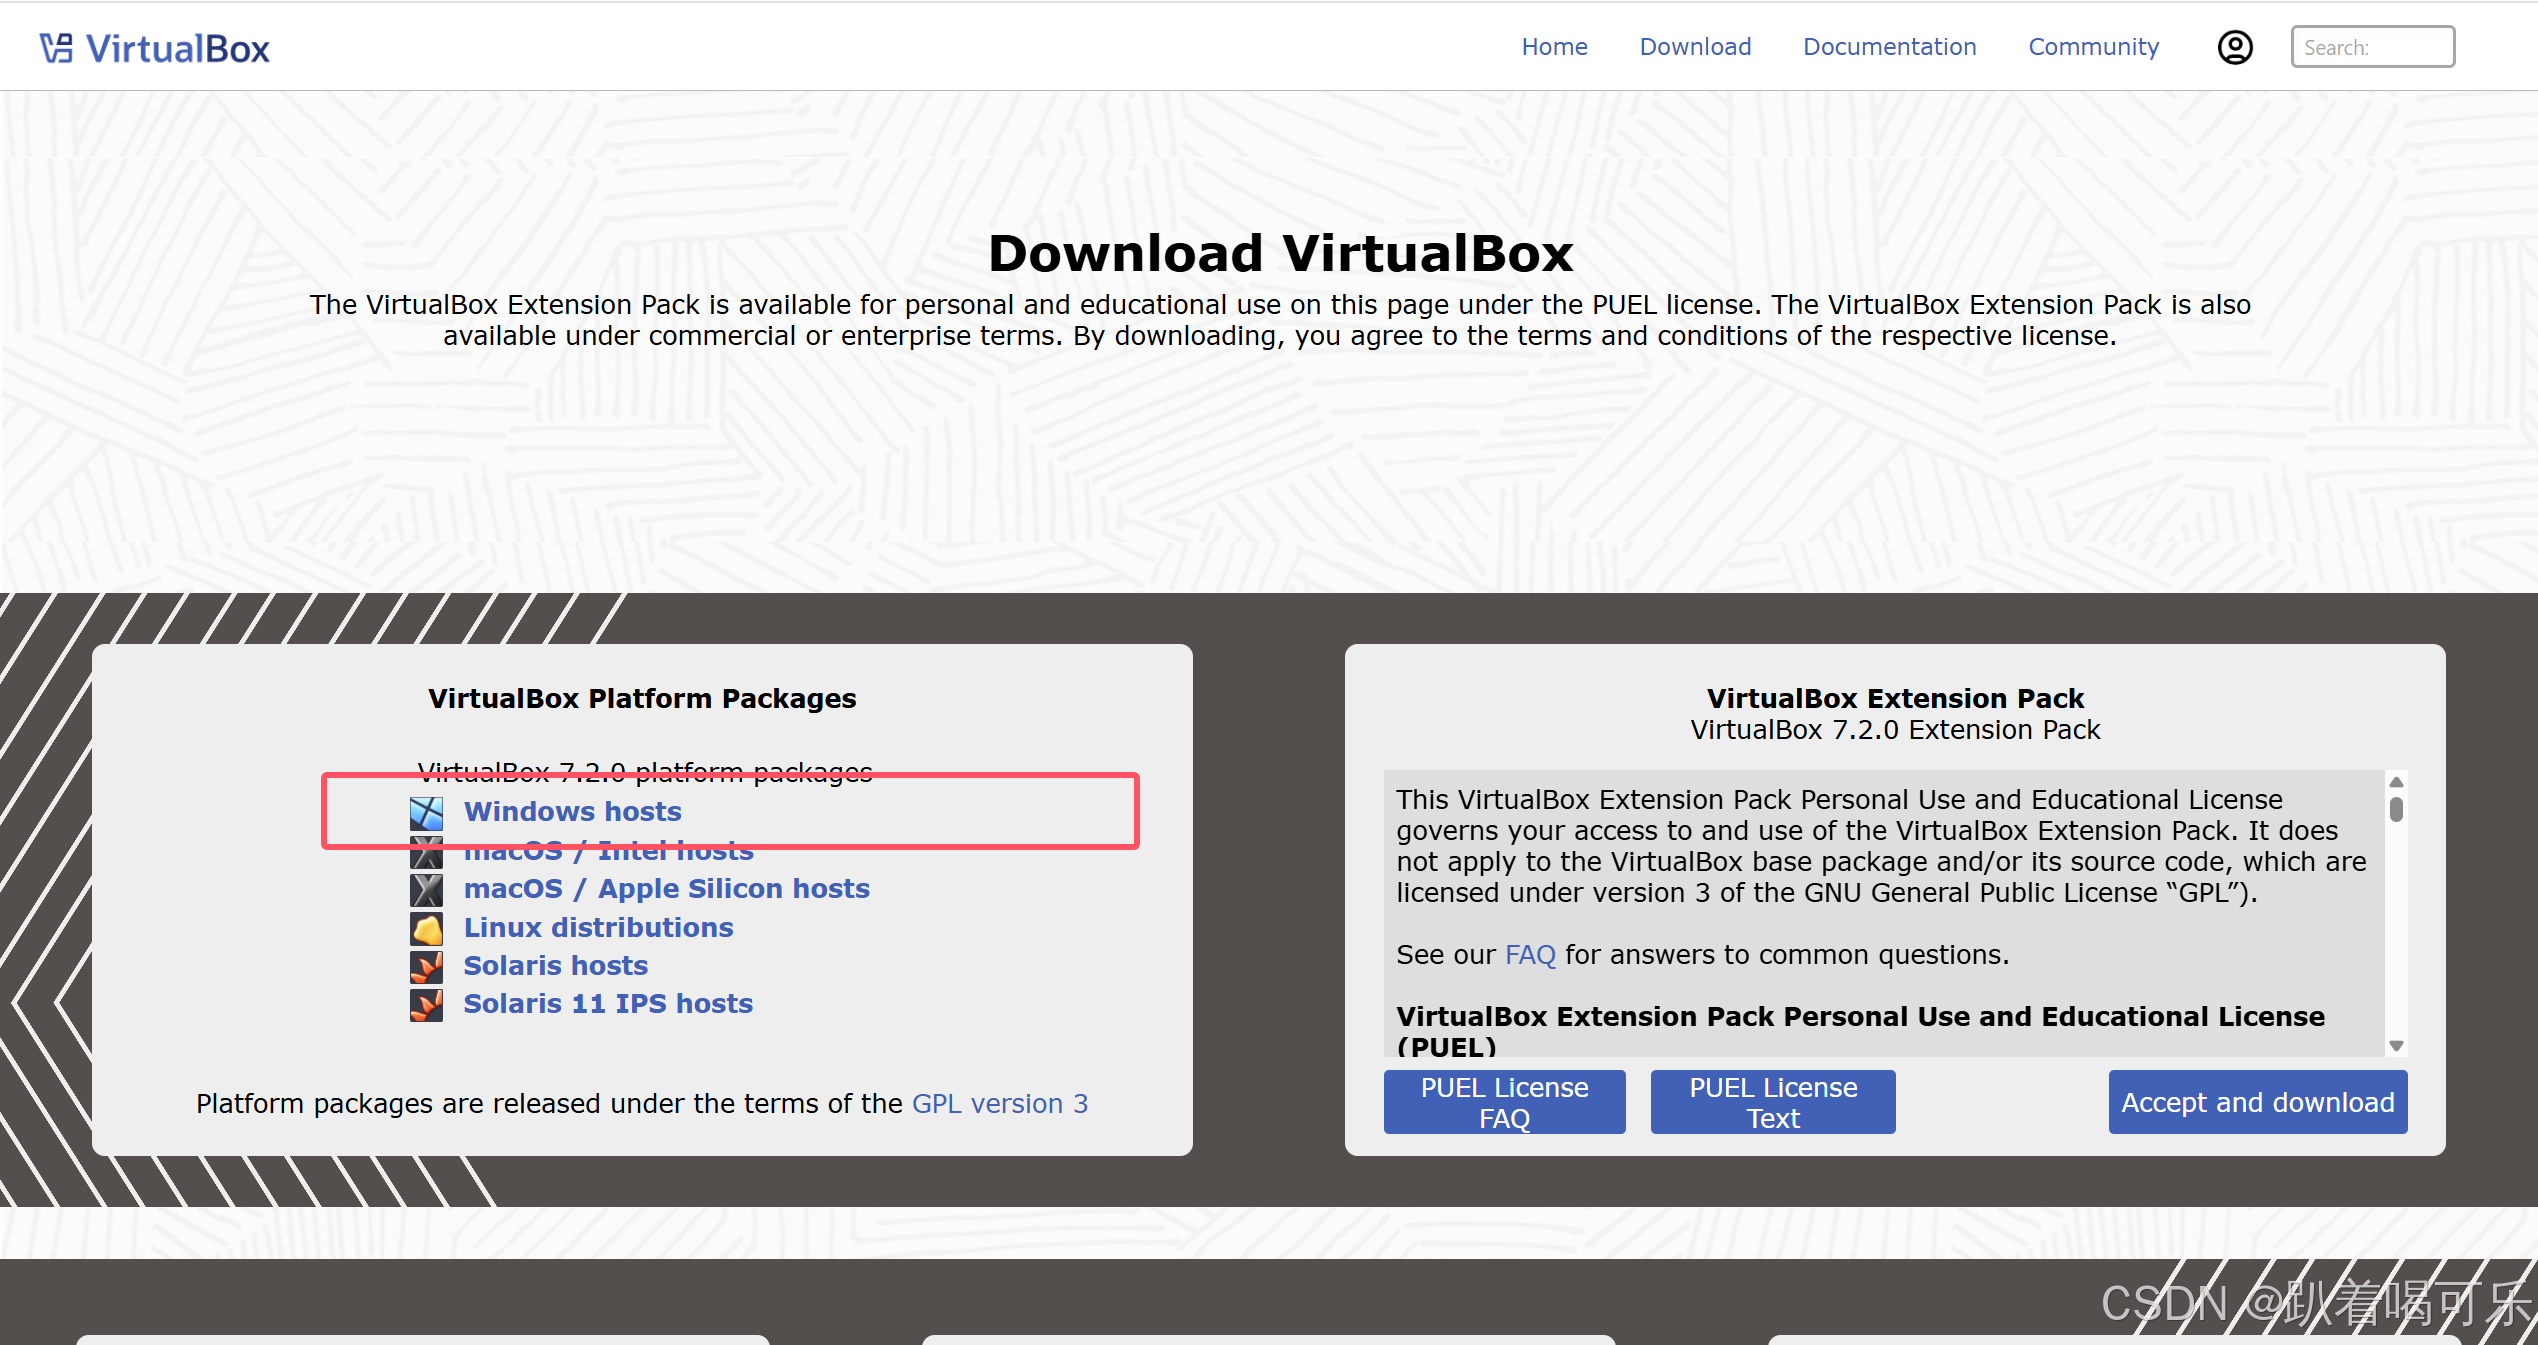
Task: Click the VirtualBox brand name link
Action: 177,49
